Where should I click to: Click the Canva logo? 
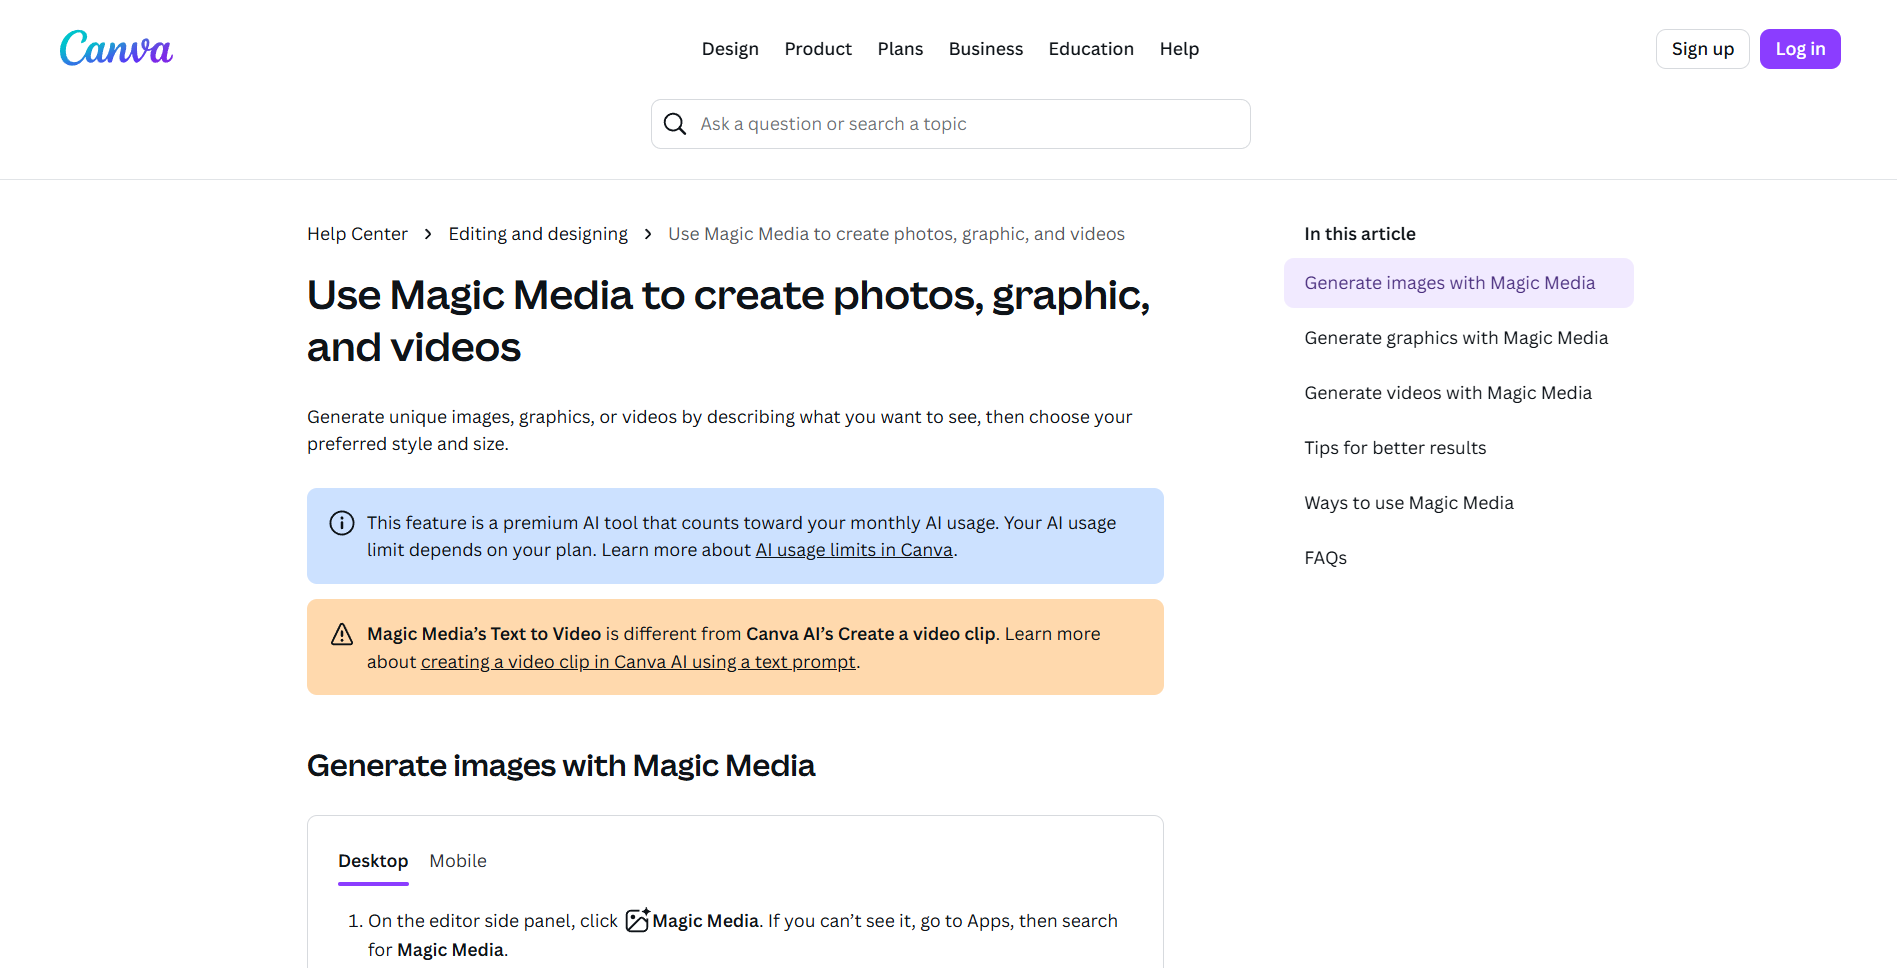click(116, 48)
